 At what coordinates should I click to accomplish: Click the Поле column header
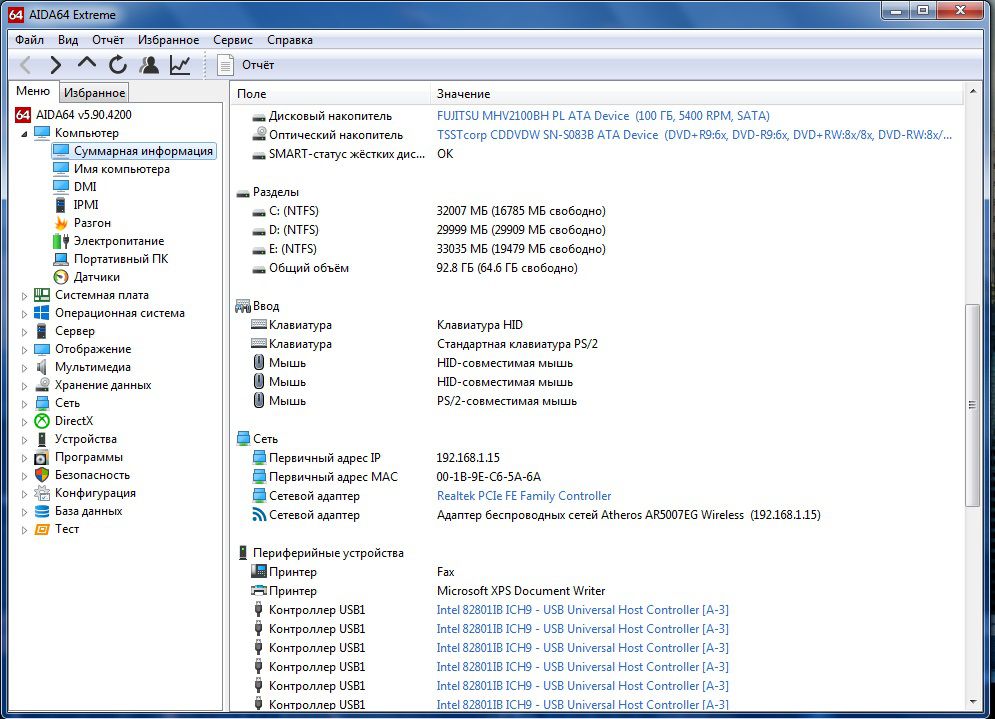(330, 94)
